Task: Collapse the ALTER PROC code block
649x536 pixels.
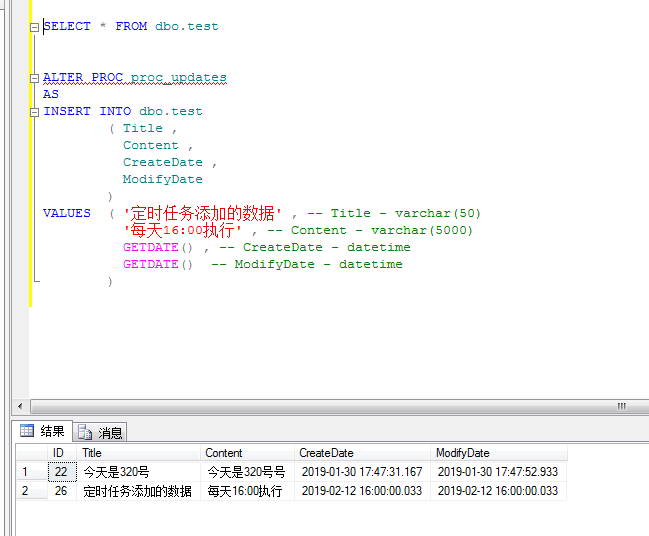Action: pos(34,78)
